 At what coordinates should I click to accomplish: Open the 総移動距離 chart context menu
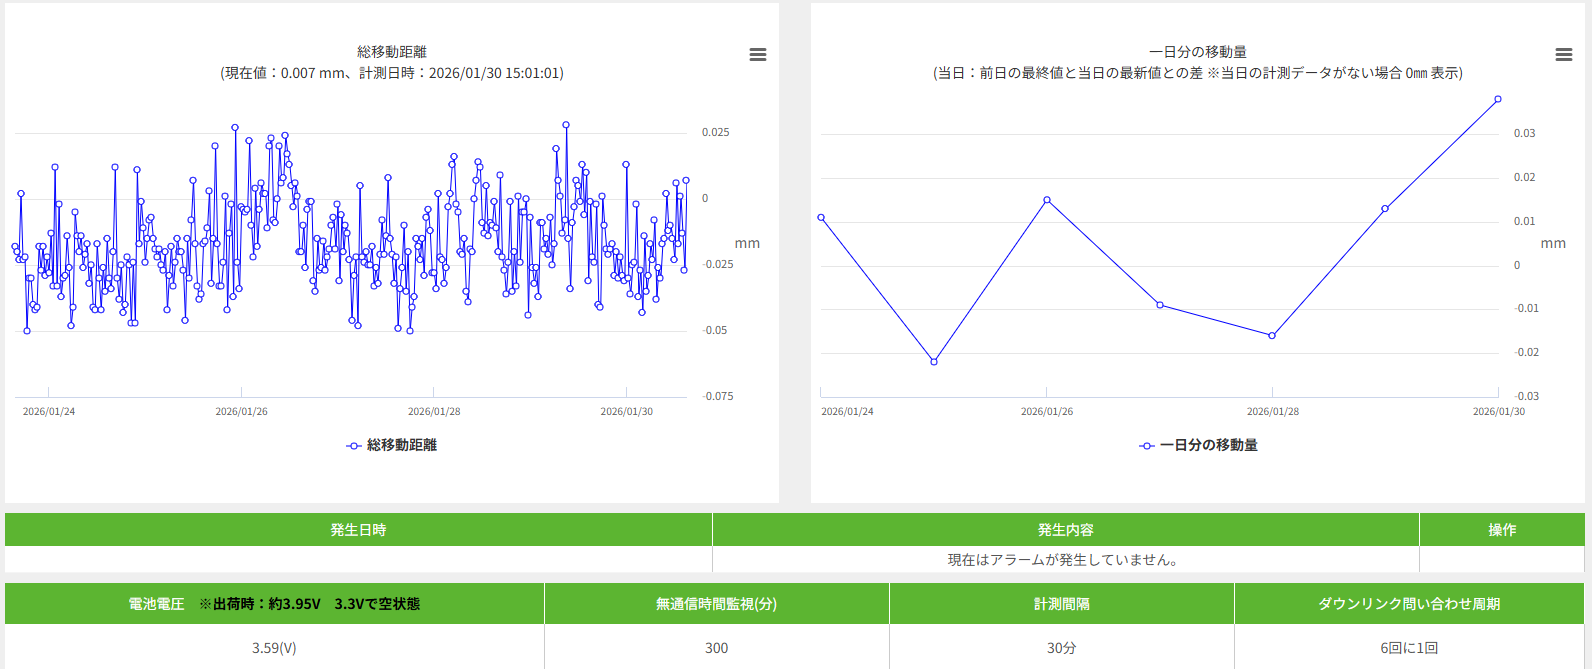758,55
